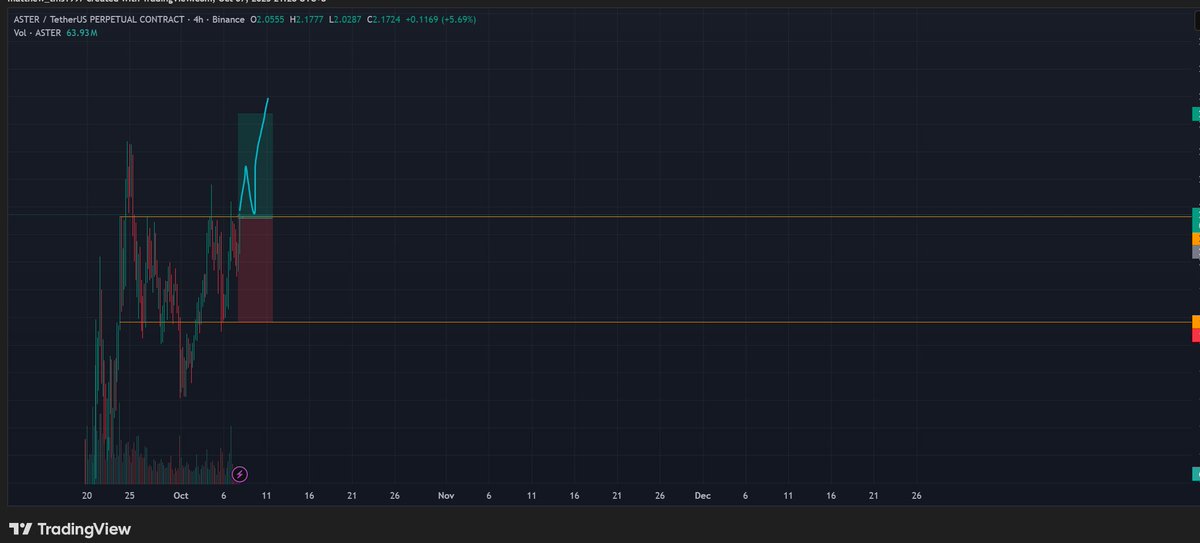Click the 6 date label following Nov
This screenshot has height=543, width=1200.
point(488,495)
